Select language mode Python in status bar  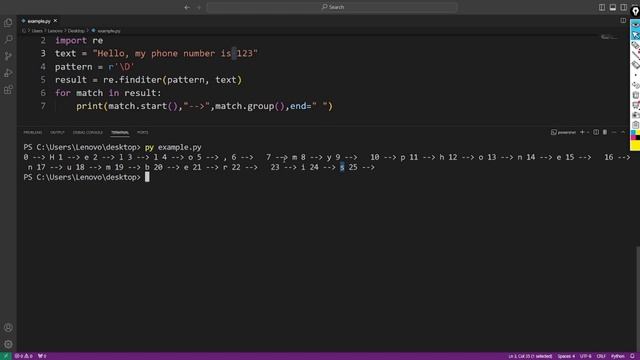[618, 356]
